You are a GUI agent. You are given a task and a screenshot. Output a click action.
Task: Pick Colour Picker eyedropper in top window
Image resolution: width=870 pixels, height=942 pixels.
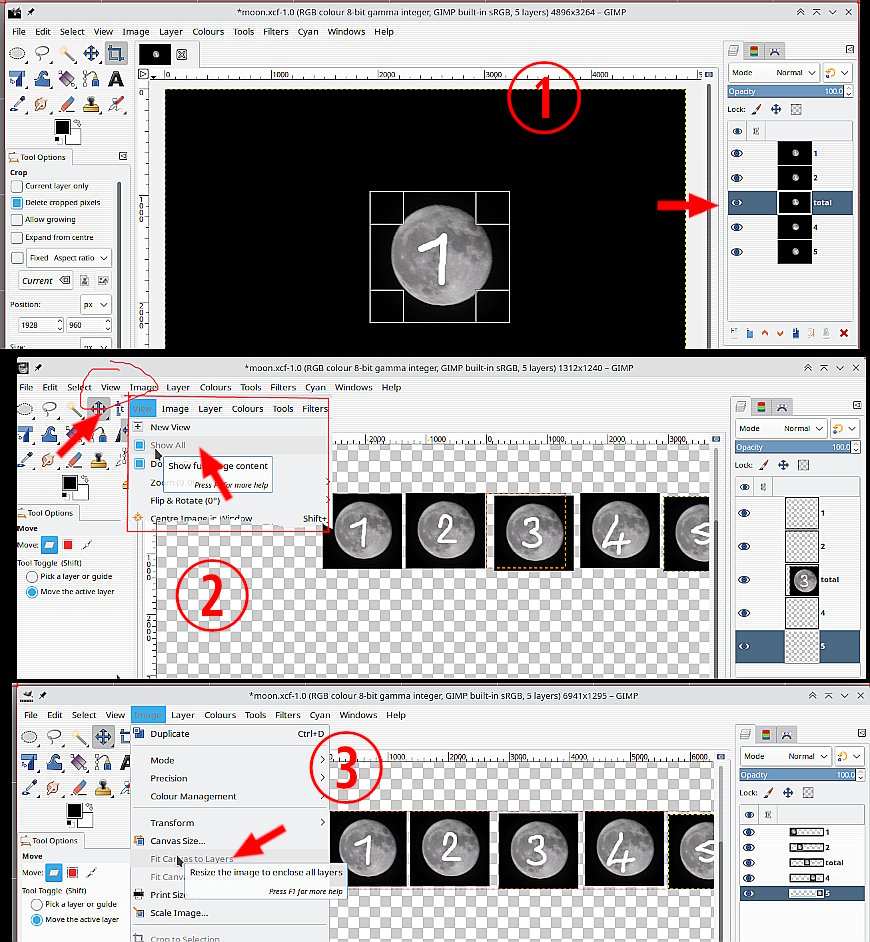point(17,104)
